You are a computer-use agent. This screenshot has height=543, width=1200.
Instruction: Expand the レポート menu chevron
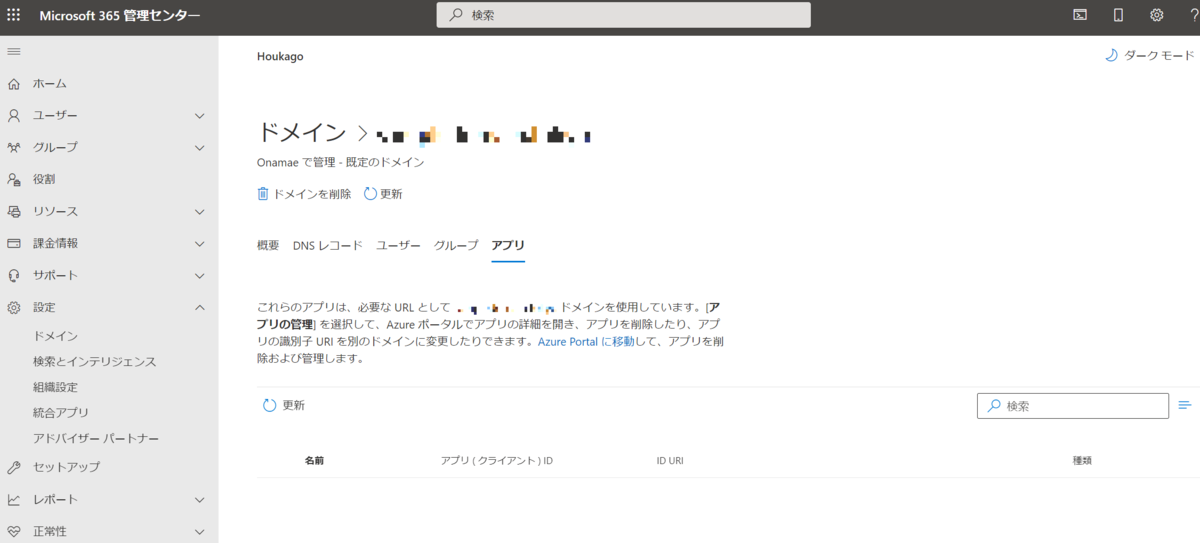point(199,500)
